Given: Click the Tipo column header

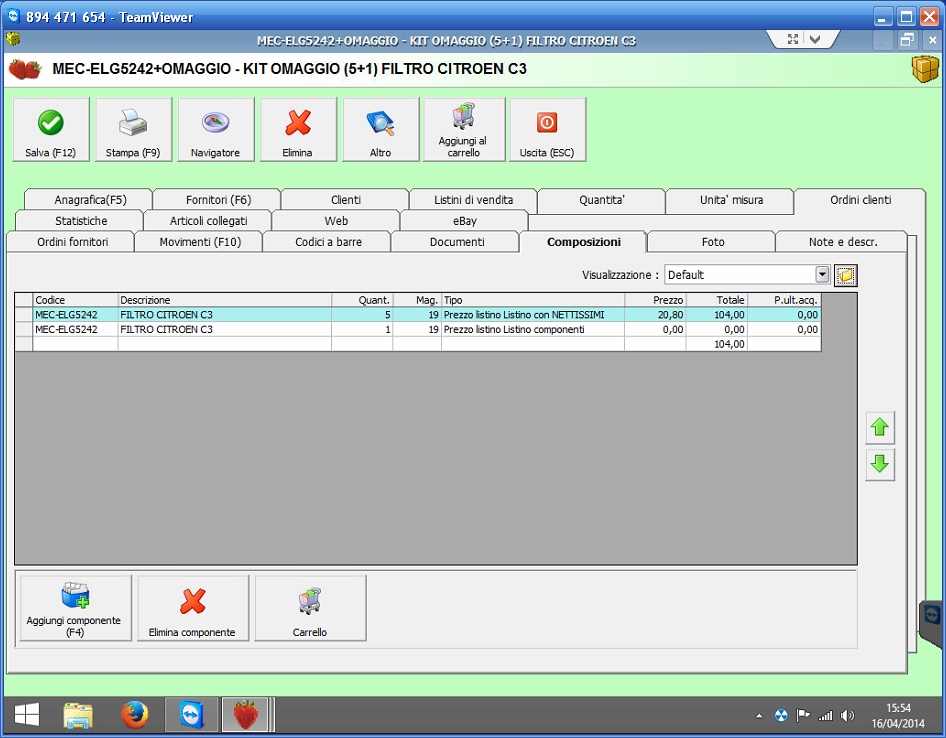Looking at the screenshot, I should pyautogui.click(x=533, y=300).
